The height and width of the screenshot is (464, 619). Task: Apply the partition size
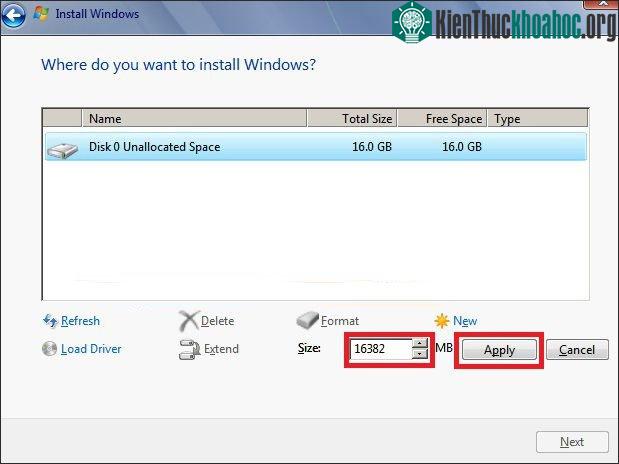tap(499, 350)
